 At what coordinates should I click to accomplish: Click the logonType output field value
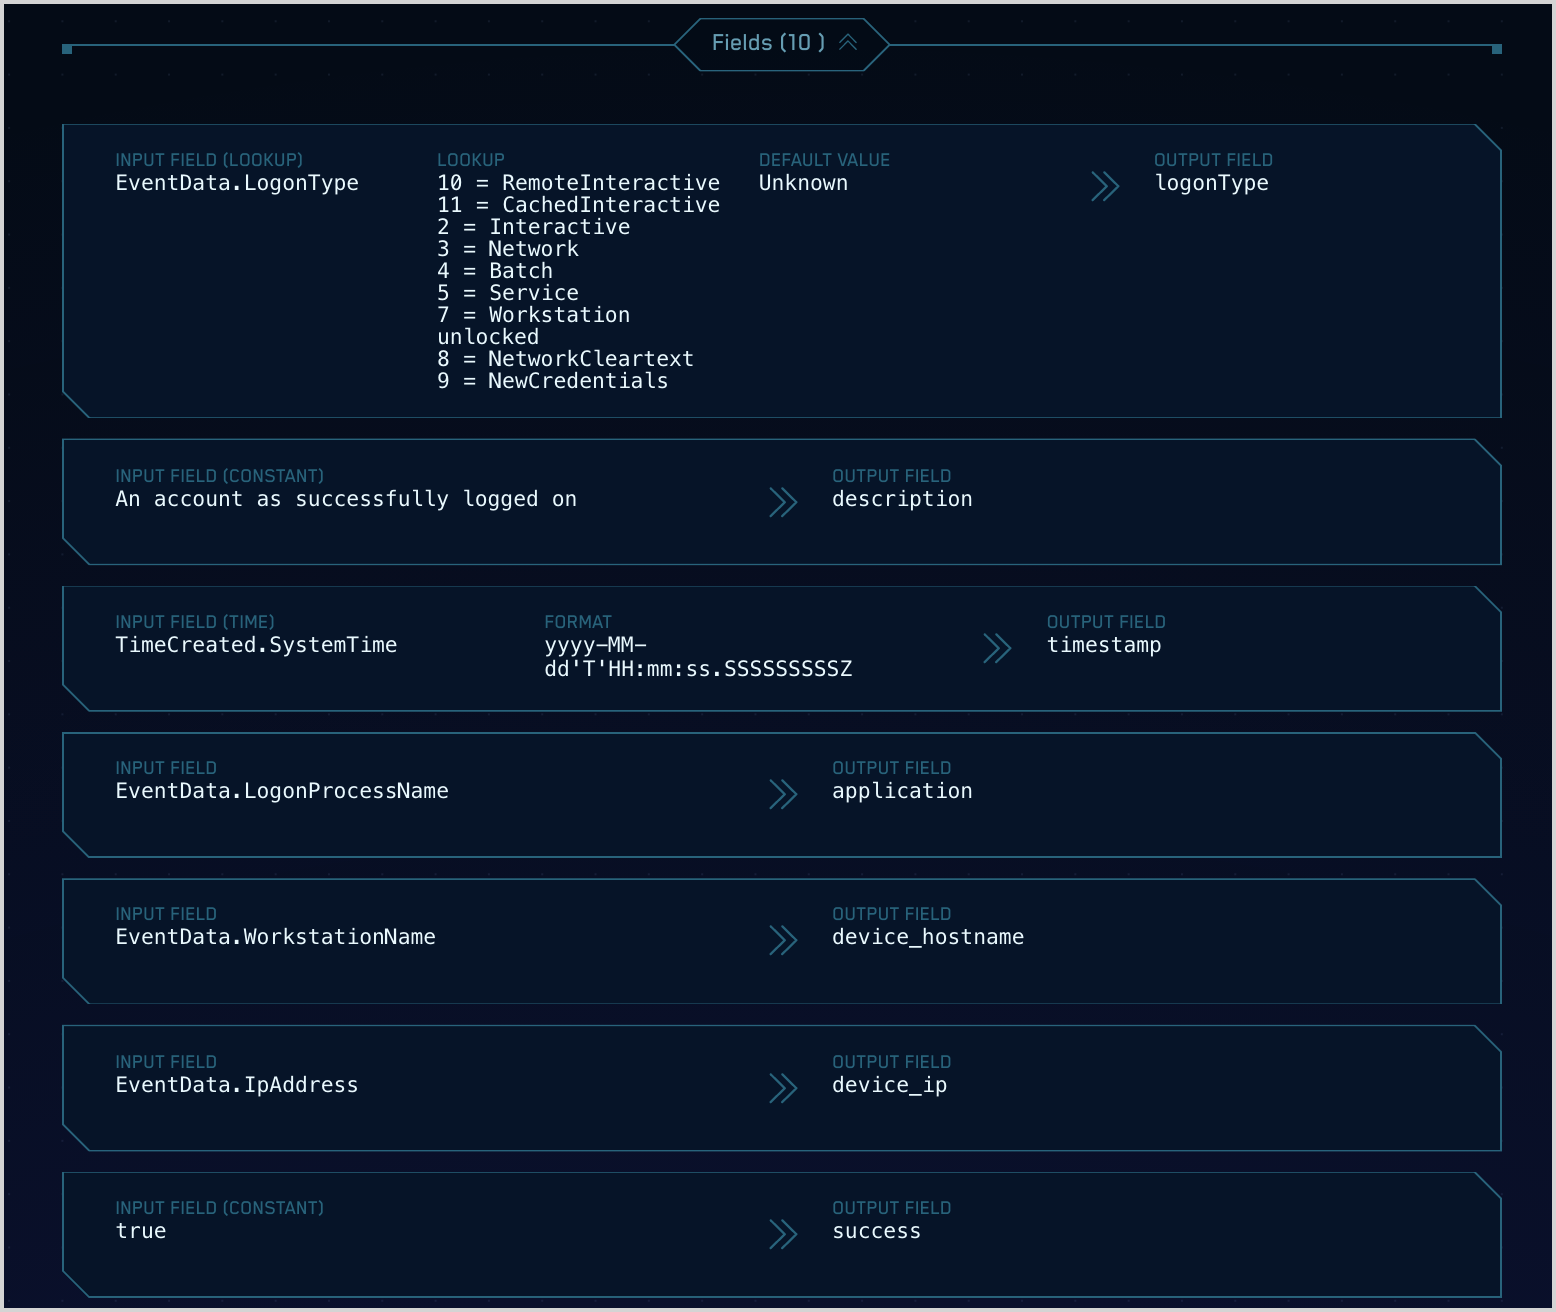click(x=1211, y=183)
